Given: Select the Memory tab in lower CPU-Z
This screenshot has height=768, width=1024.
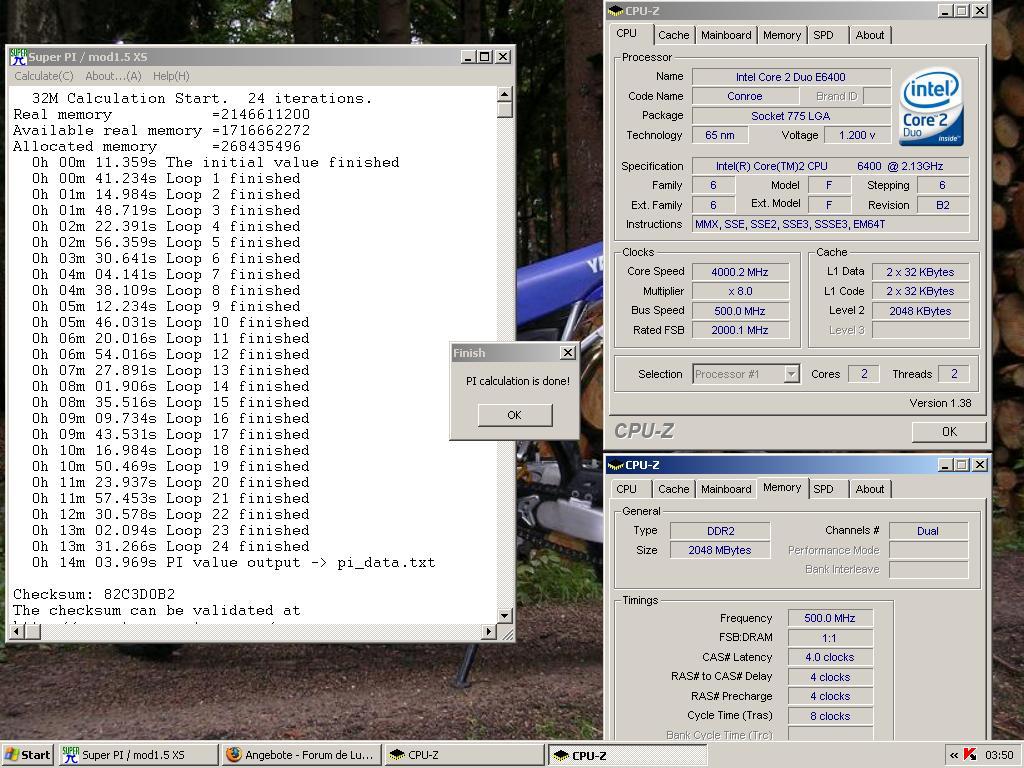Looking at the screenshot, I should (x=782, y=488).
